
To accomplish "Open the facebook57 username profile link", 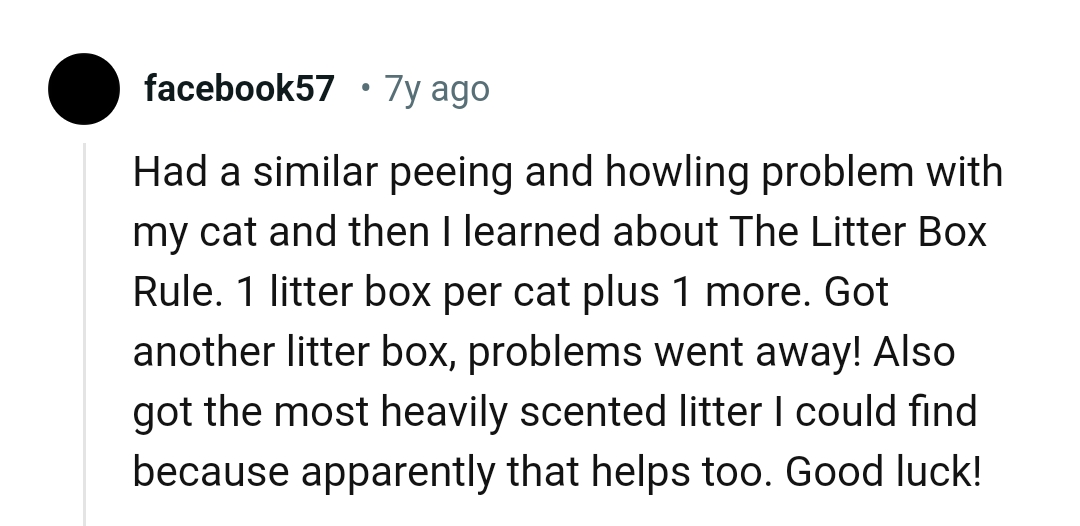I will 239,89.
